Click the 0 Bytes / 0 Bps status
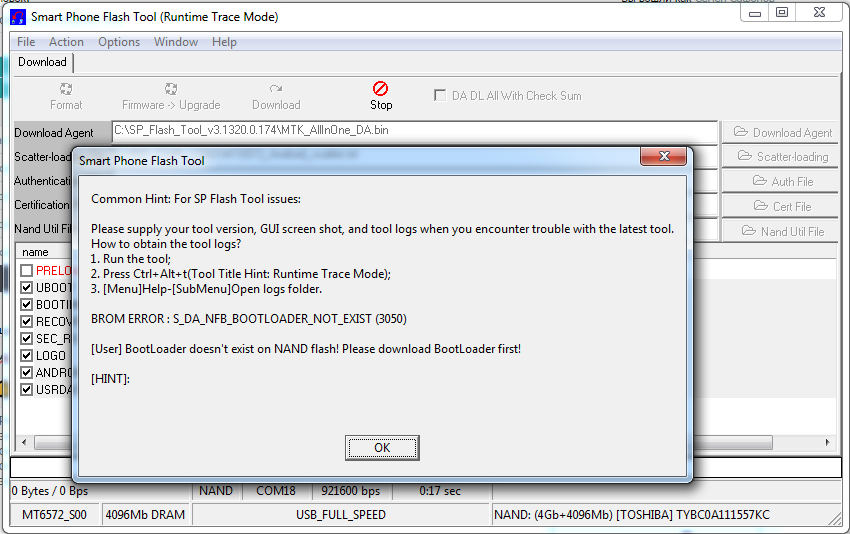The image size is (850, 534). [x=50, y=491]
